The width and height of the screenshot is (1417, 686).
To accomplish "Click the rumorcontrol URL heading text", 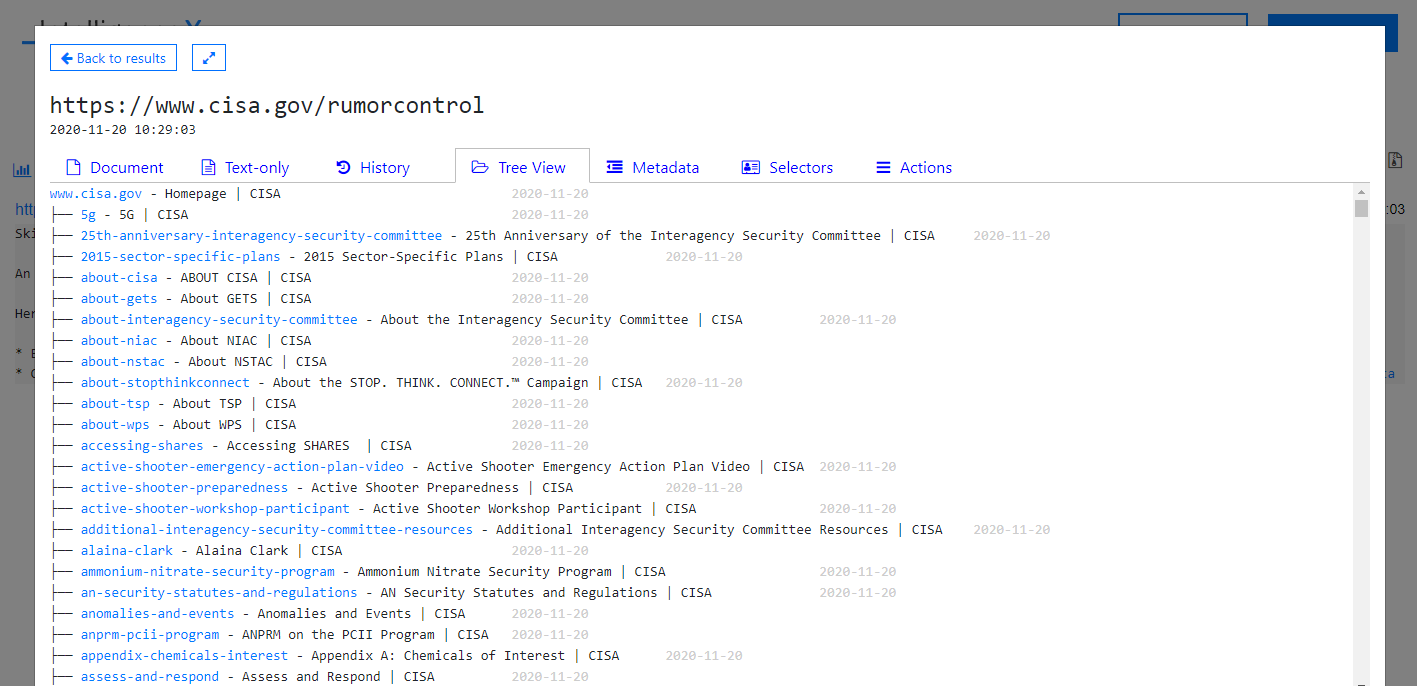I will (x=267, y=105).
